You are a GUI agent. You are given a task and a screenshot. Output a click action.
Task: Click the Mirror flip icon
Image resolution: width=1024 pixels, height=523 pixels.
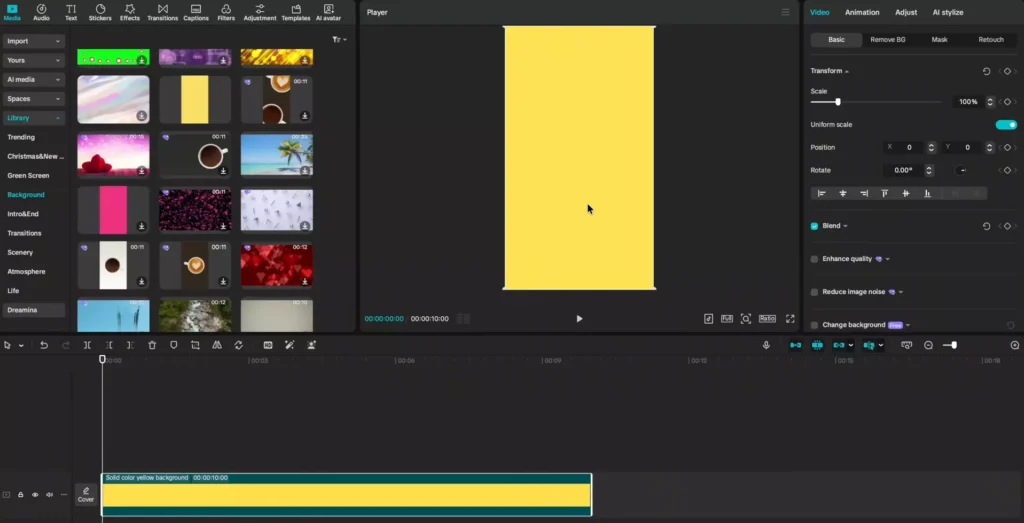[x=217, y=345]
